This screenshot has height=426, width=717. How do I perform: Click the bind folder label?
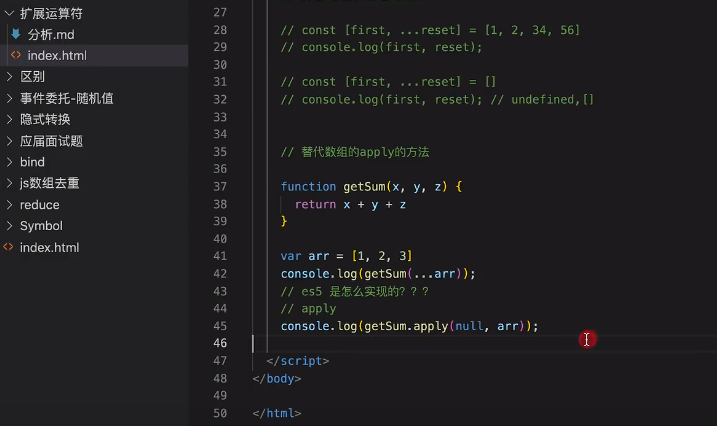[32, 162]
